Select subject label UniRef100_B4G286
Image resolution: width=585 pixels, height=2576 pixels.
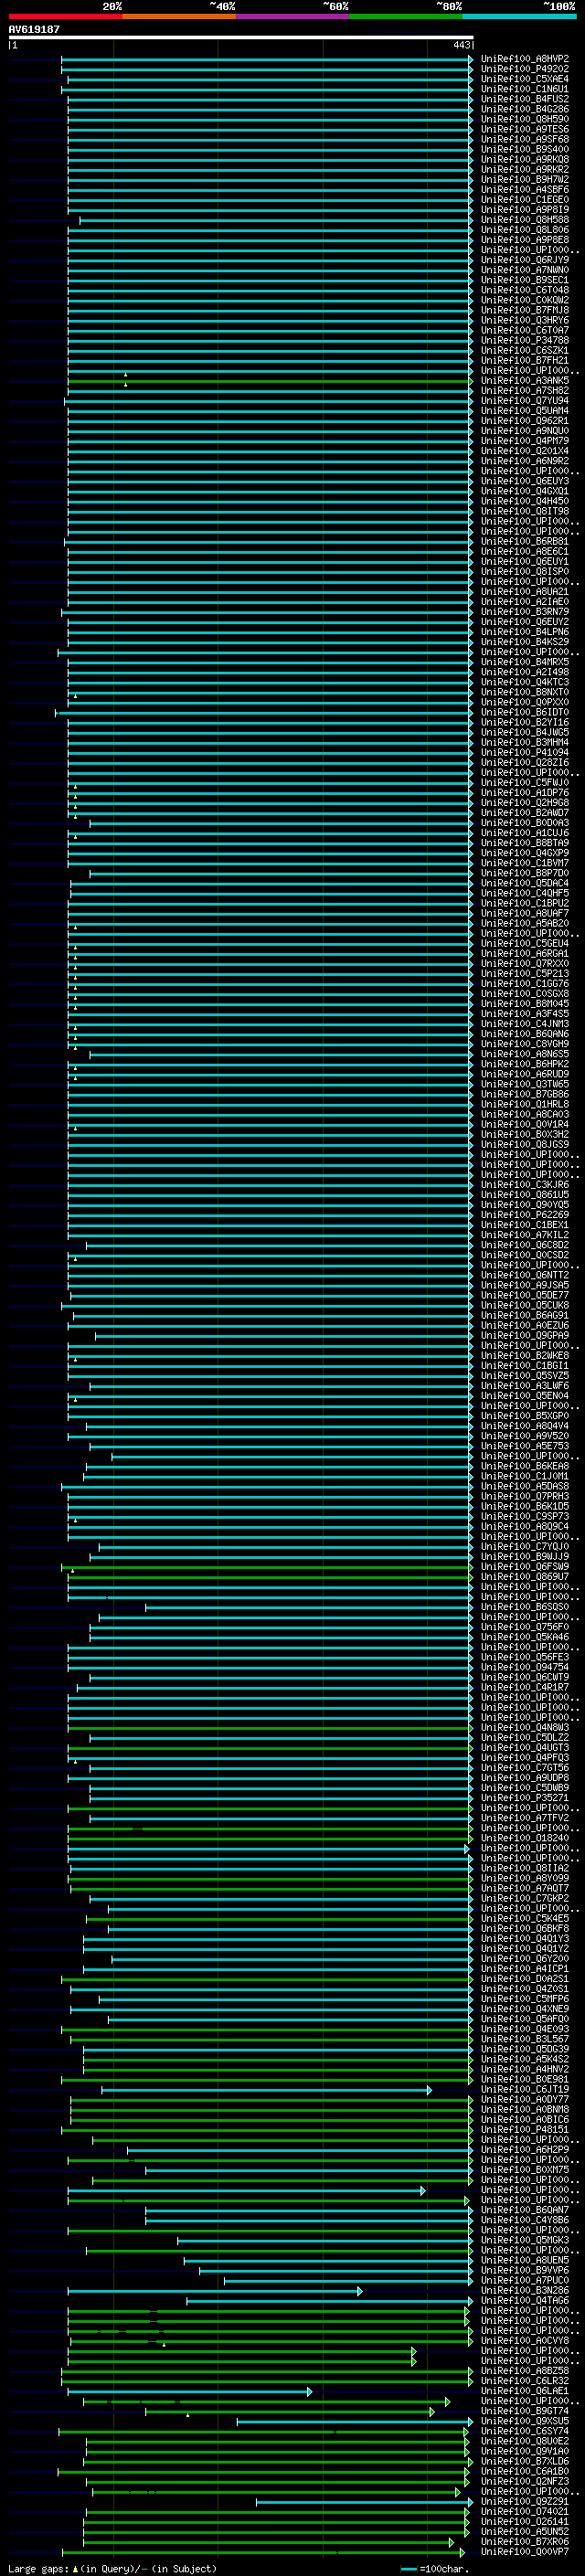(x=524, y=109)
